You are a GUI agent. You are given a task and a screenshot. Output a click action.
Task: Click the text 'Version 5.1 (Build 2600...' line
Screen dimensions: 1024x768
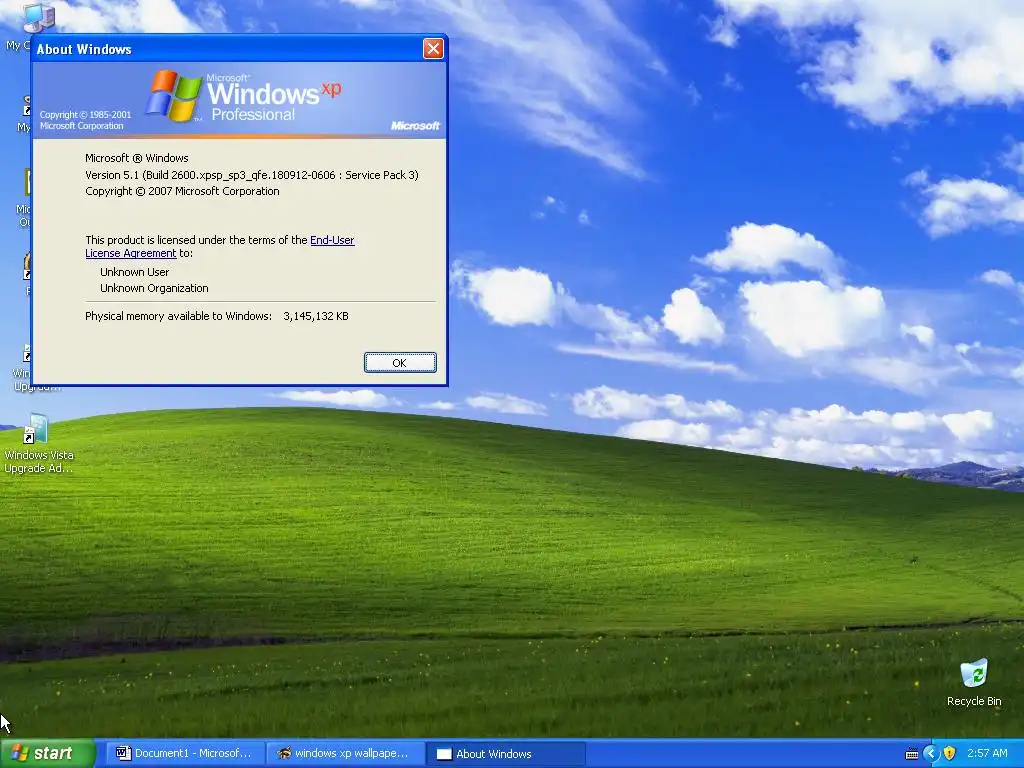coord(251,175)
